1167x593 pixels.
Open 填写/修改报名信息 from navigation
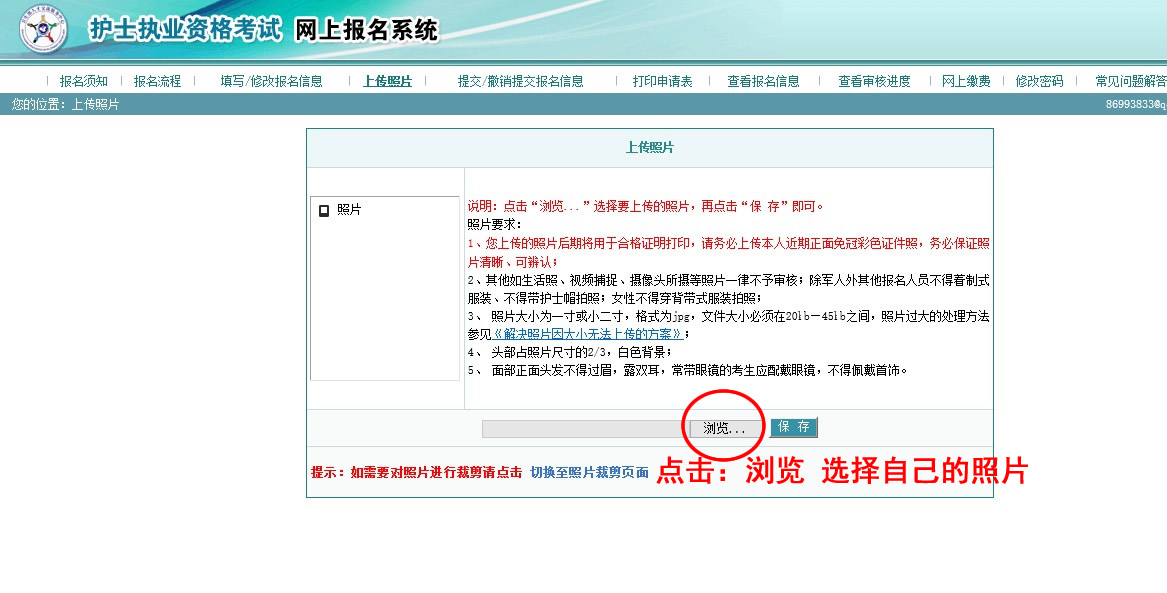[271, 82]
